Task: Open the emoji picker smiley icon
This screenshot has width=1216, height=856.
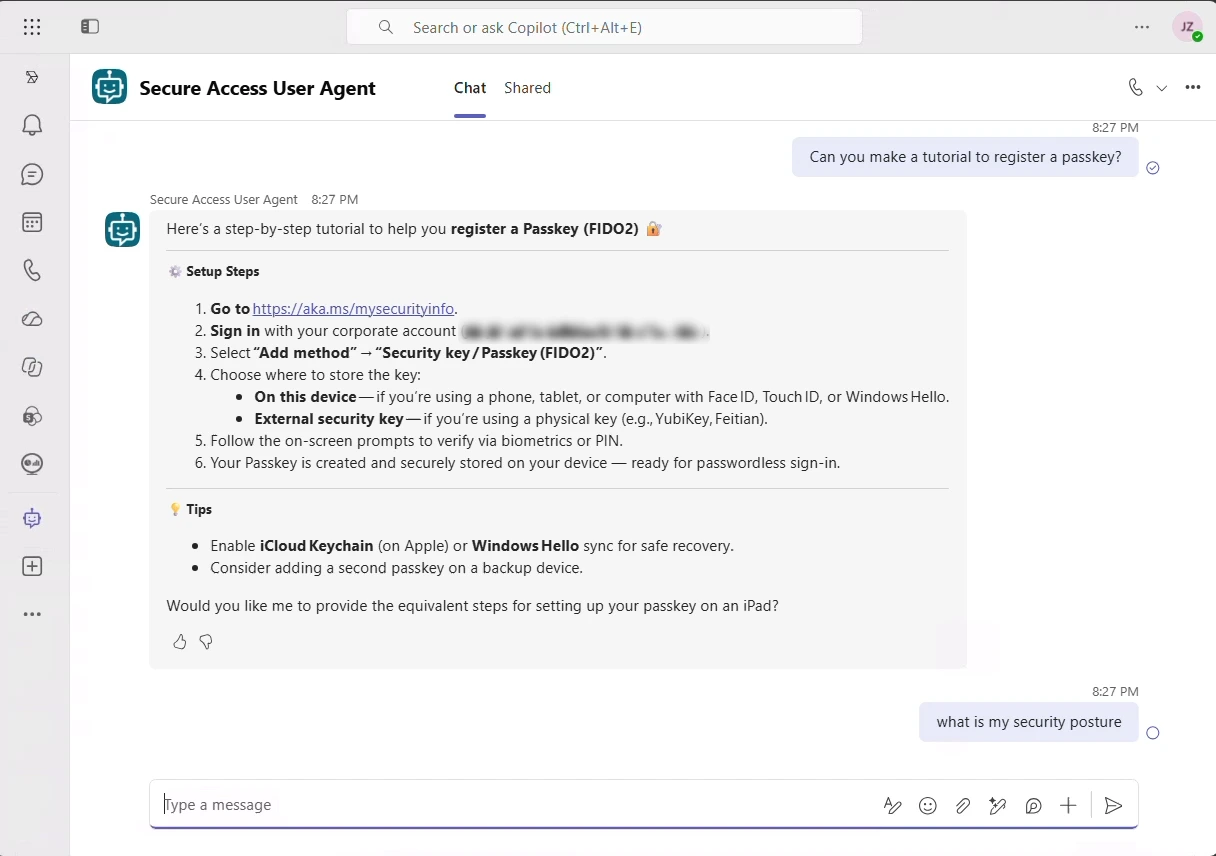Action: [x=928, y=805]
